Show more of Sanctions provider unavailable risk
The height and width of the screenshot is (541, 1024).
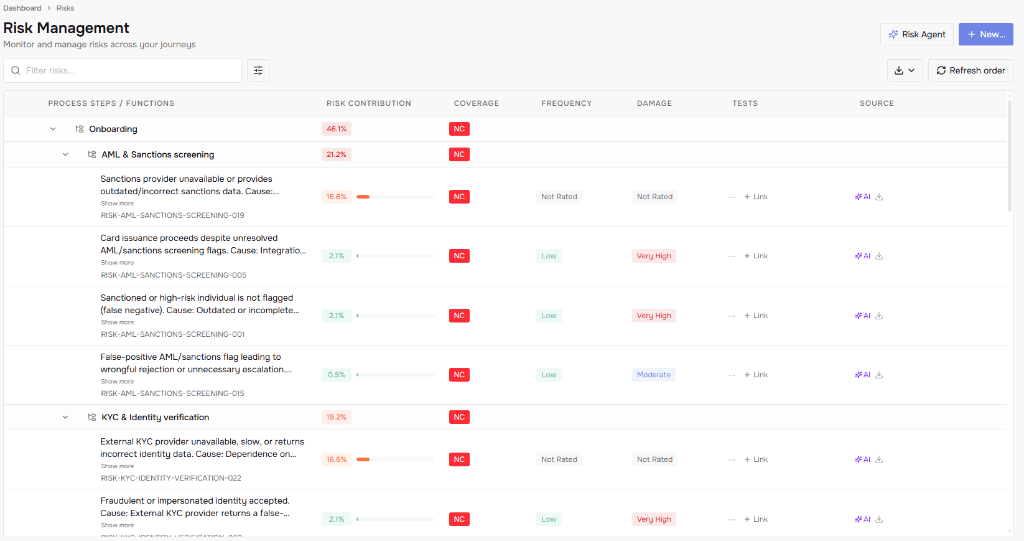tap(117, 204)
